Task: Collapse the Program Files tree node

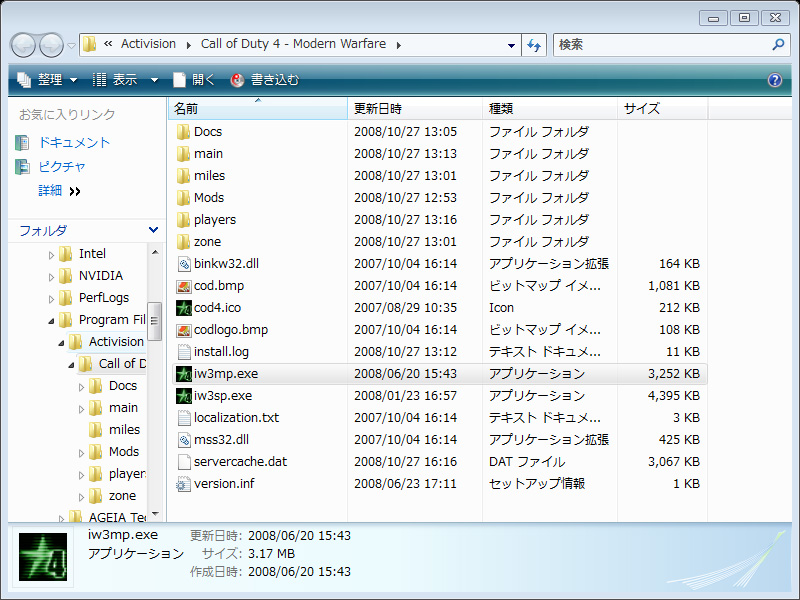Action: (52, 321)
